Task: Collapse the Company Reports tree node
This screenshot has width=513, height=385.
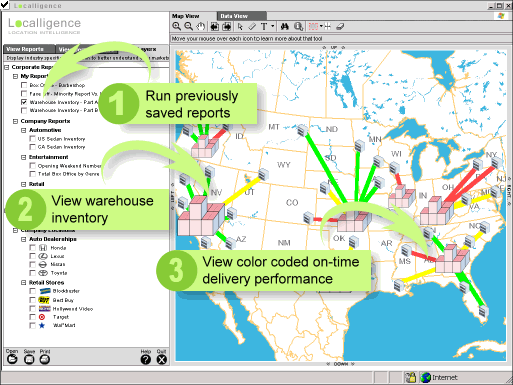Action: click(x=15, y=121)
